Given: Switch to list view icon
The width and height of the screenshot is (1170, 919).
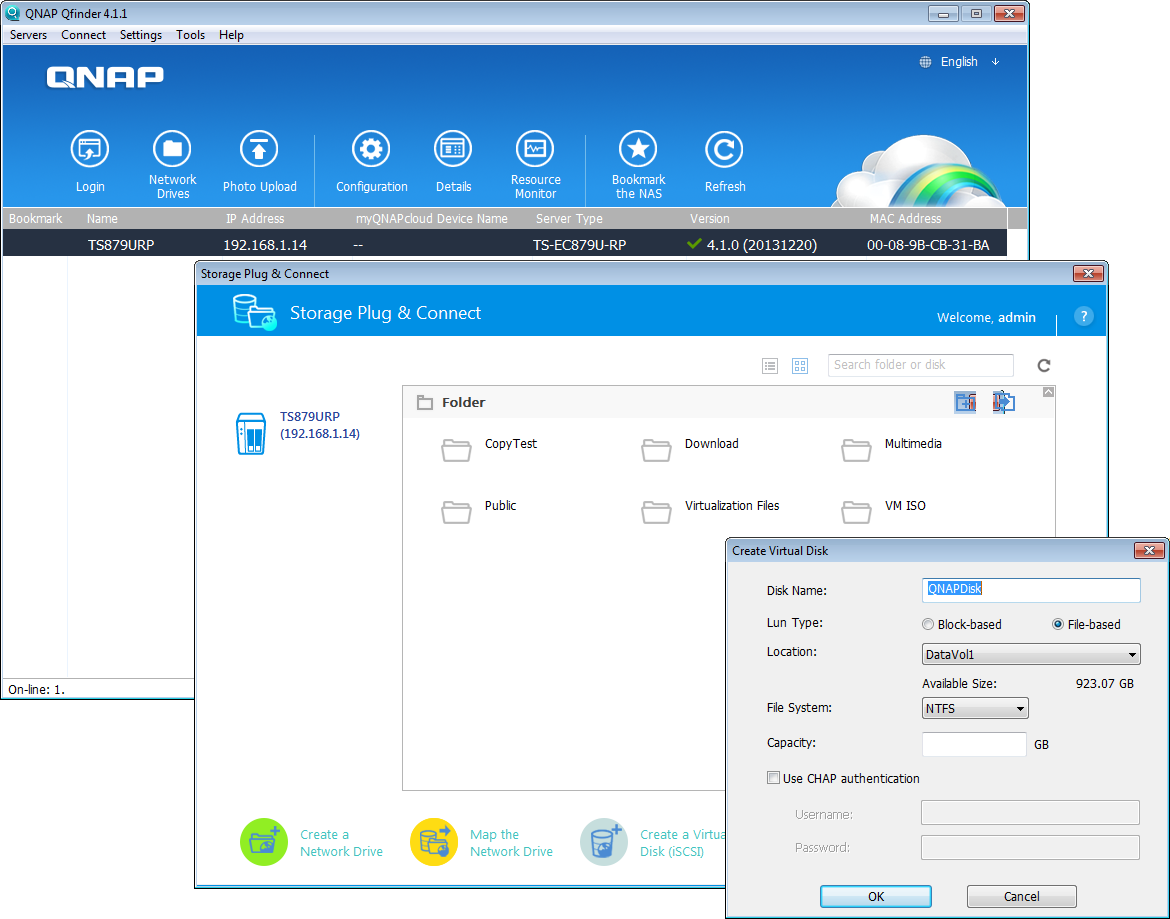Looking at the screenshot, I should pos(770,366).
